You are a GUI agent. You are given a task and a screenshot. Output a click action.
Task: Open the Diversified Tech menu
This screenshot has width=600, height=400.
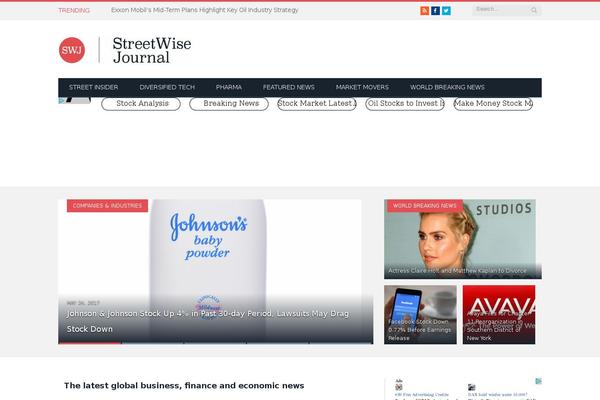point(167,87)
